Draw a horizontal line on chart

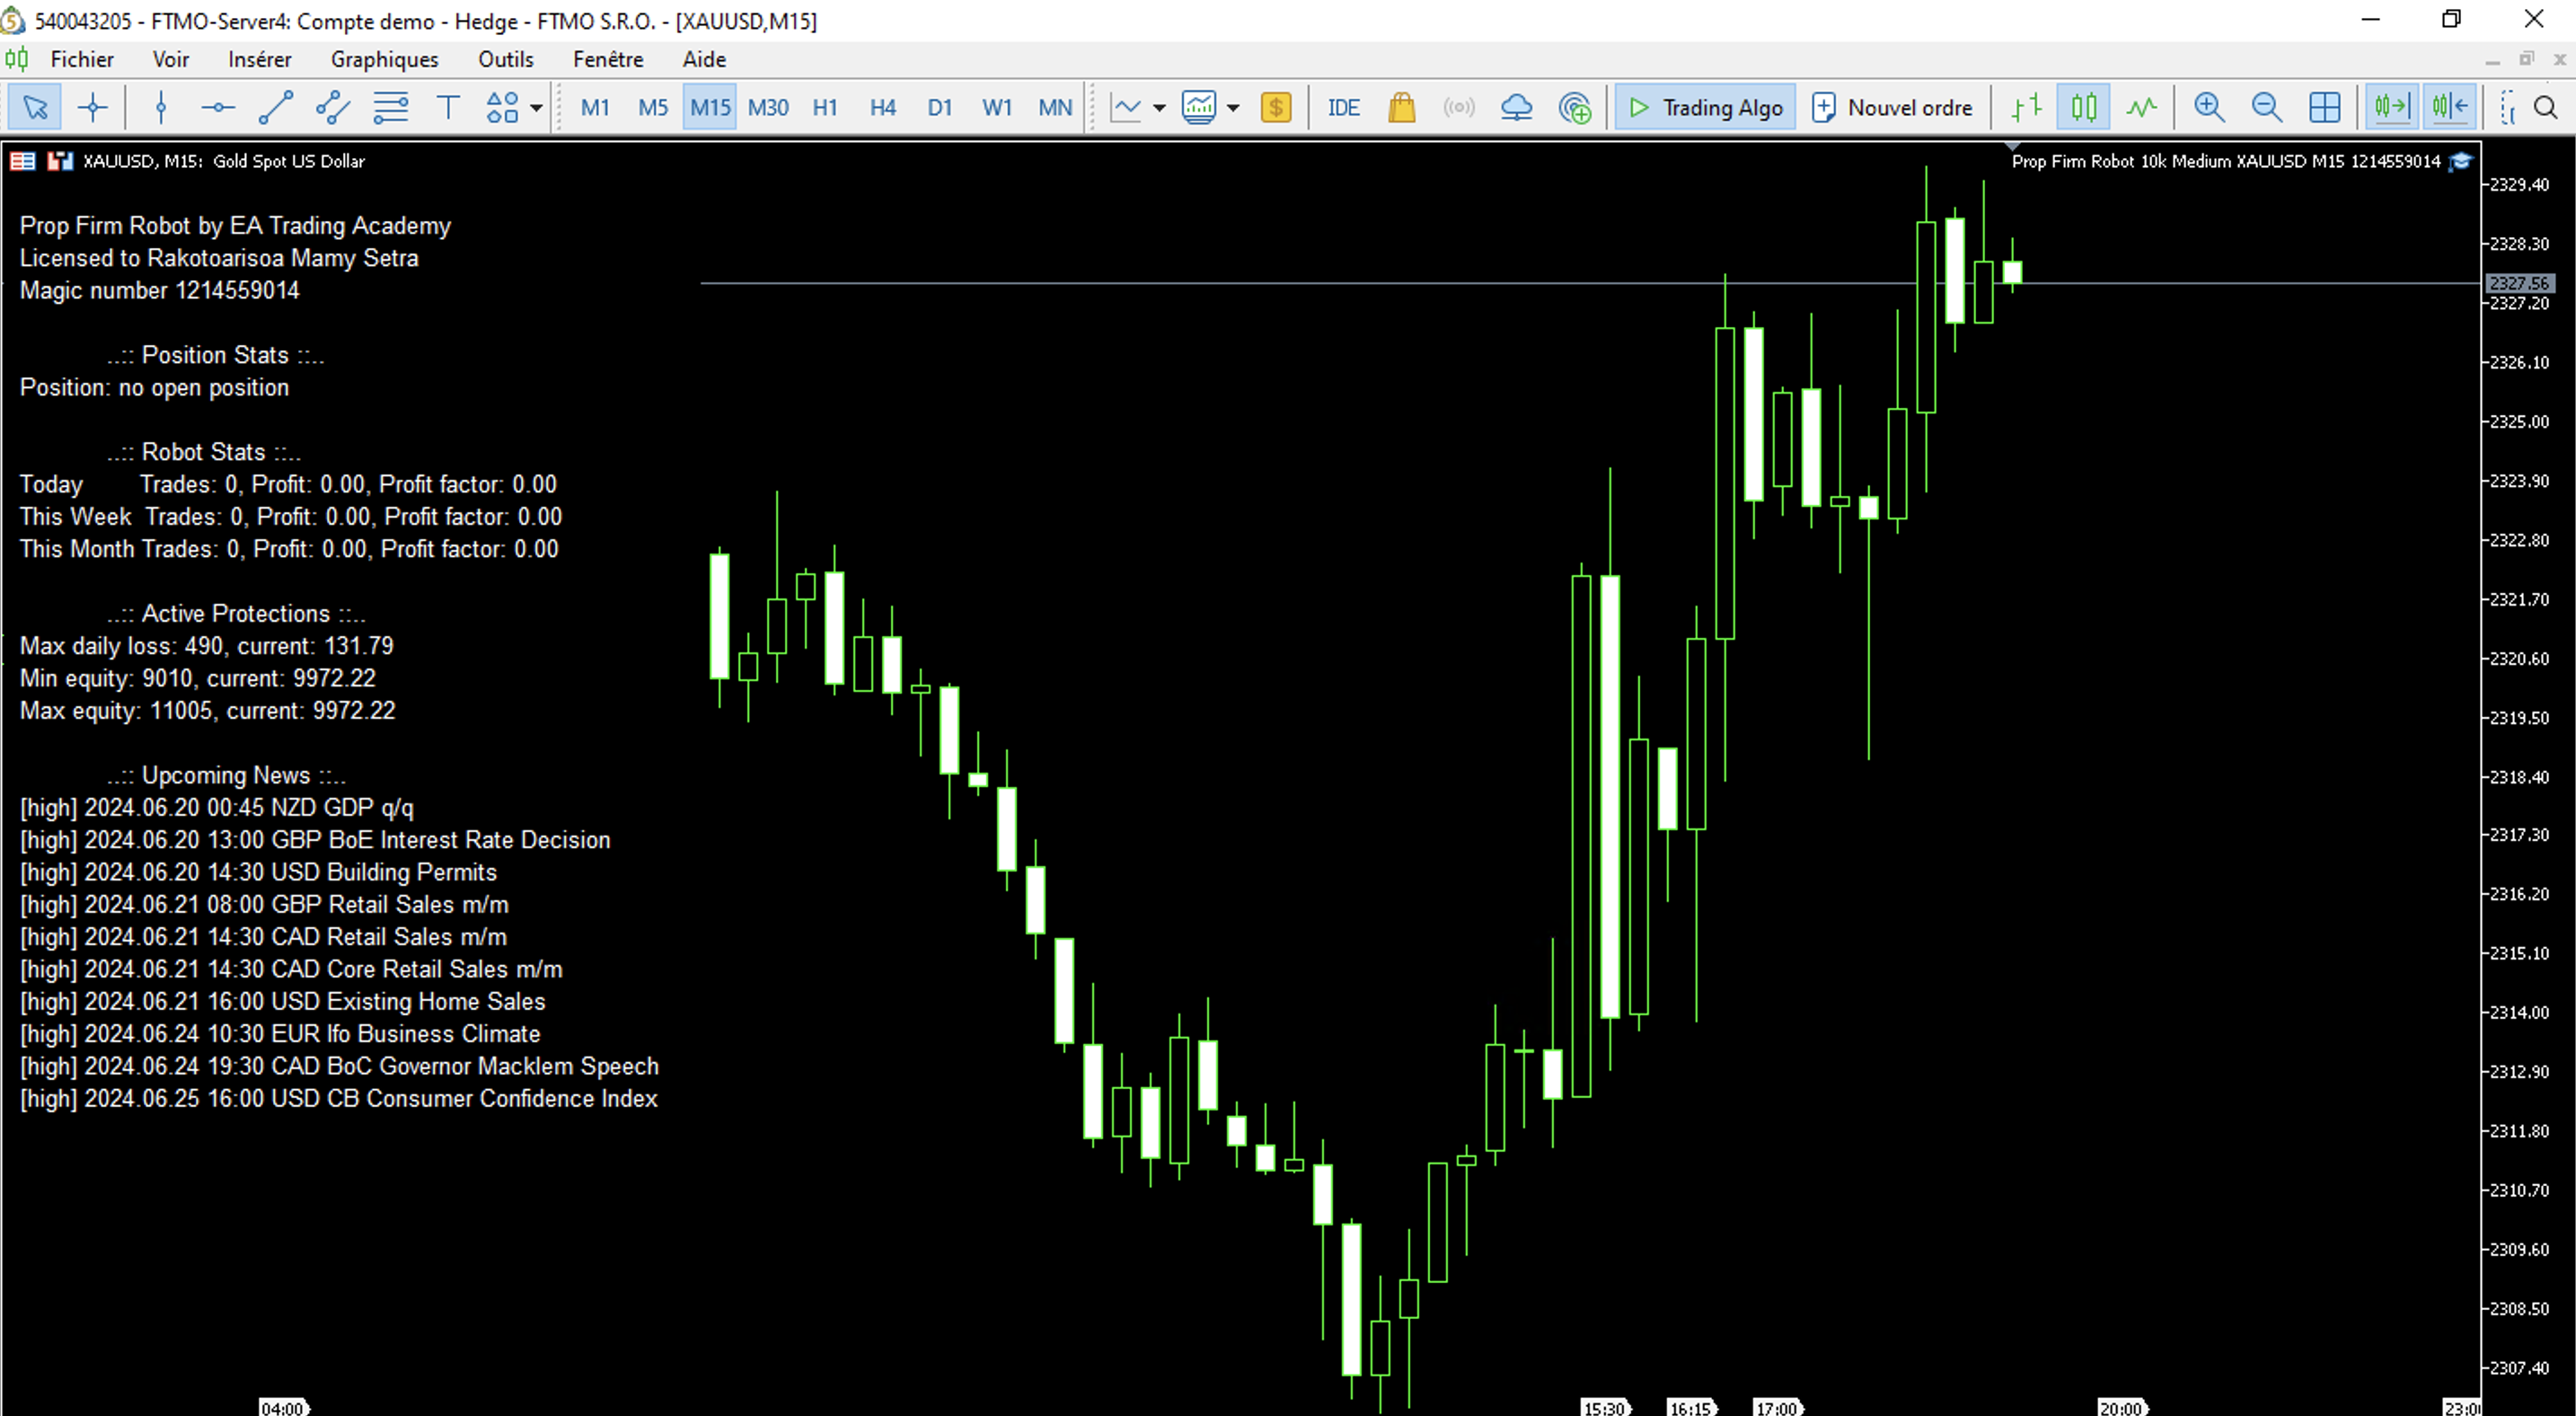pos(218,107)
